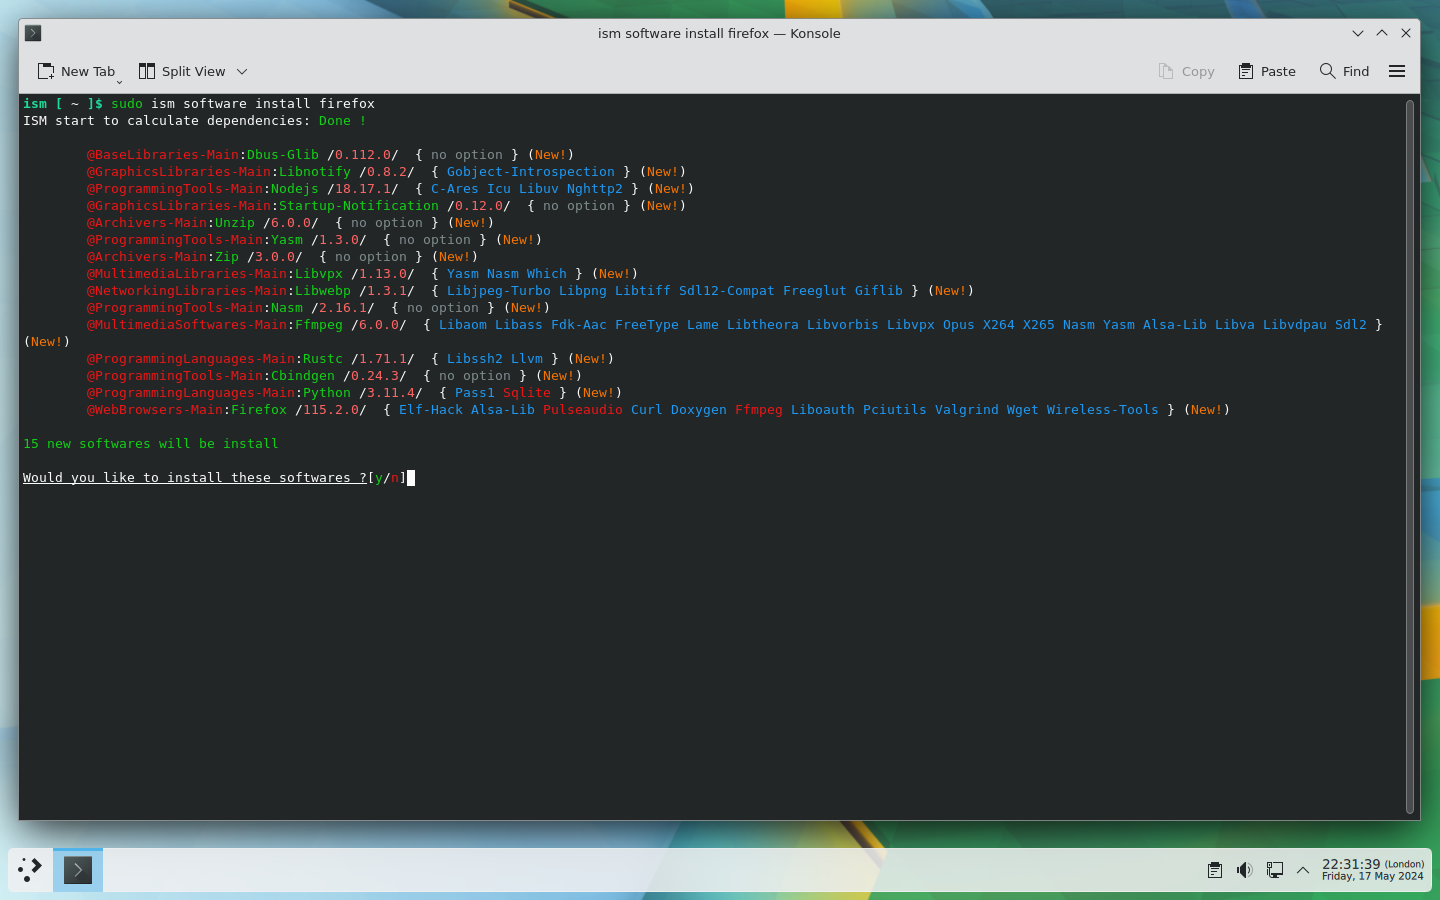Open the Find search tool
Image resolution: width=1440 pixels, height=900 pixels.
pyautogui.click(x=1344, y=71)
